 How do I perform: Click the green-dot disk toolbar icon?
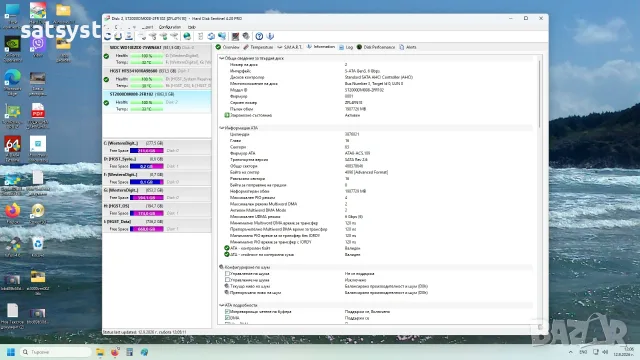pos(163,36)
